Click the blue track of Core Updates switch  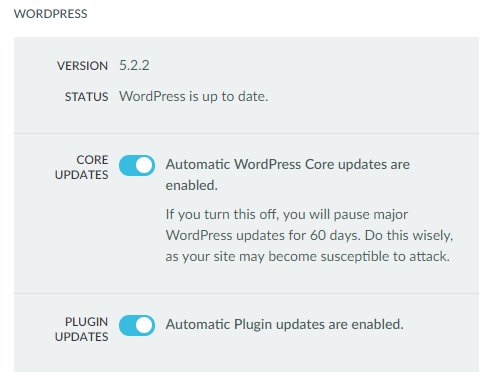click(127, 165)
